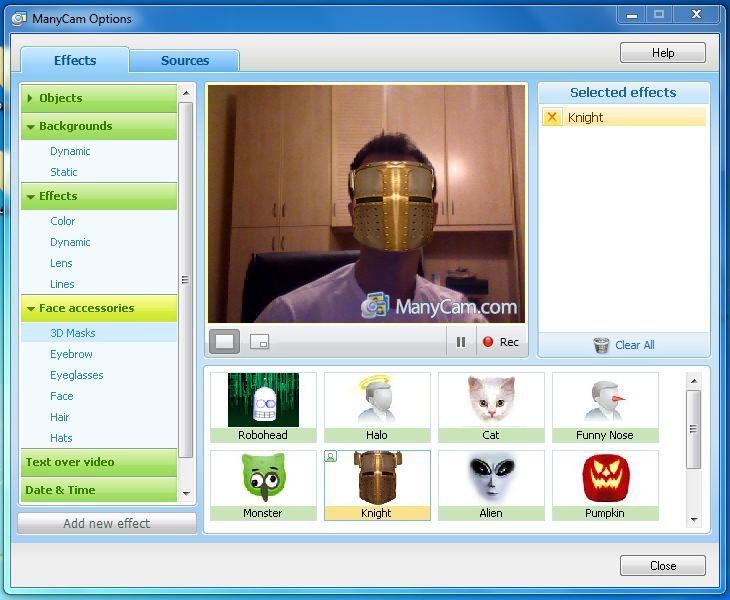Open Dynamic under Effects
The width and height of the screenshot is (730, 600).
click(70, 242)
